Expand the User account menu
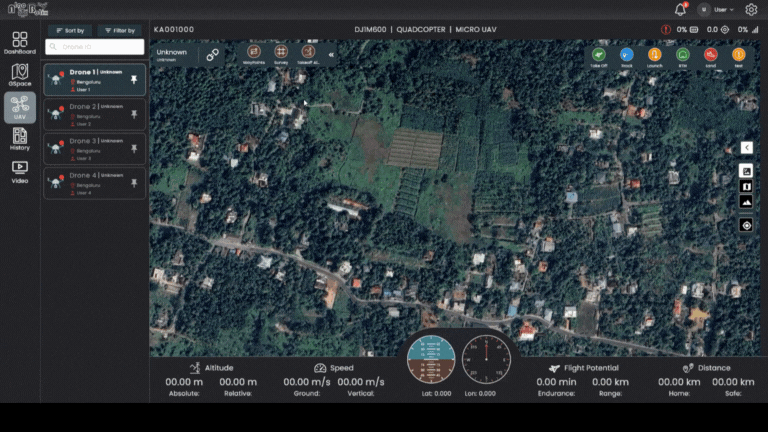Viewport: 768px width, 432px height. (718, 9)
